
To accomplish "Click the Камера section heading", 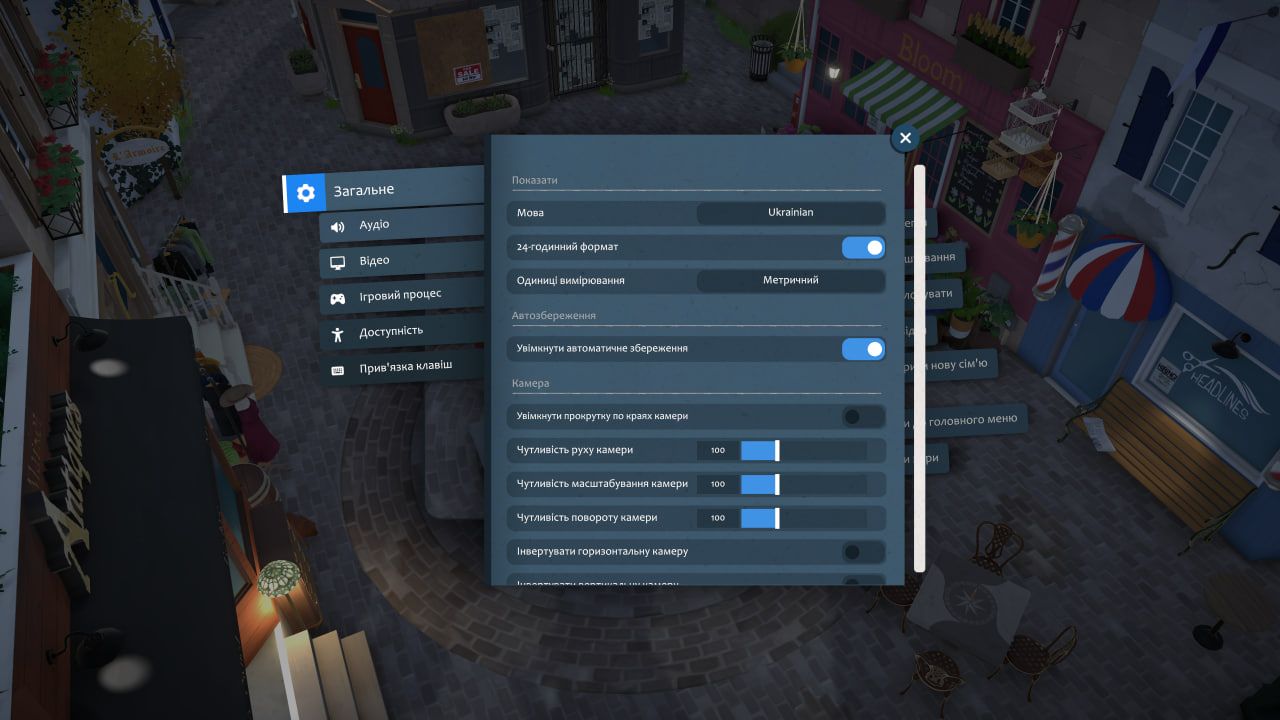I will (x=531, y=383).
